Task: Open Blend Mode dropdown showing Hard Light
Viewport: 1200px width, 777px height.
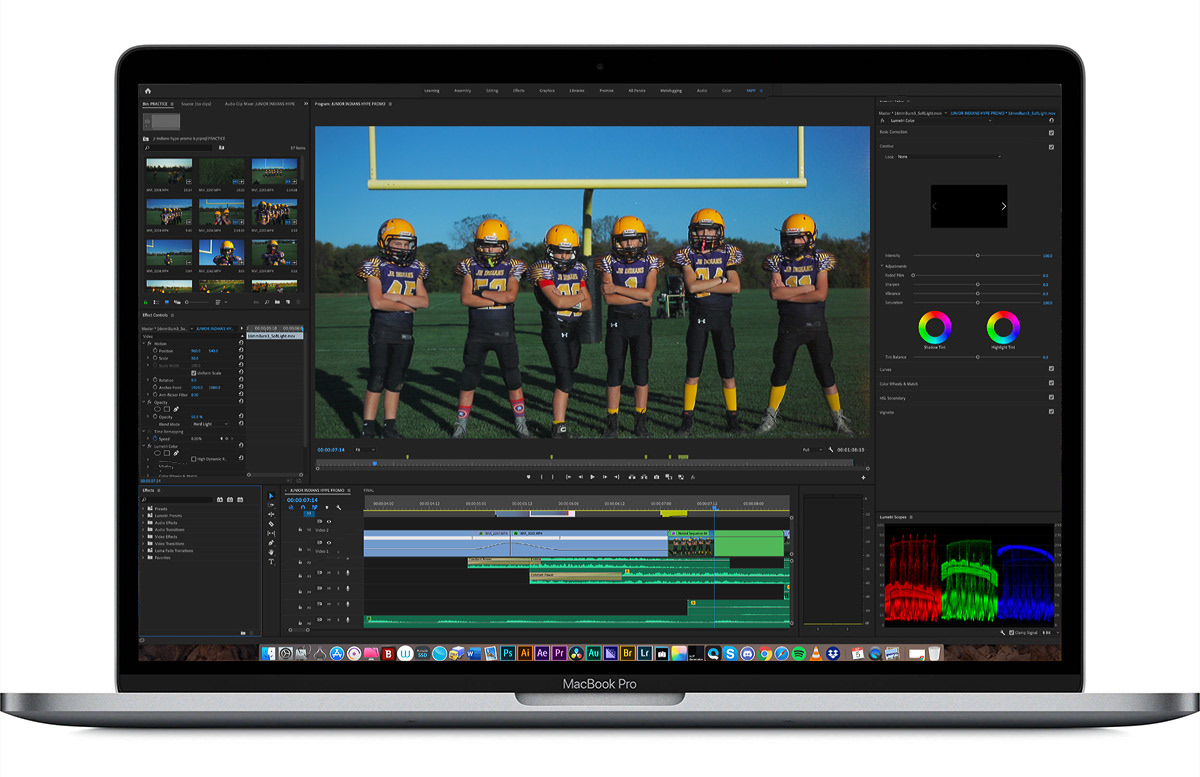Action: (210, 424)
